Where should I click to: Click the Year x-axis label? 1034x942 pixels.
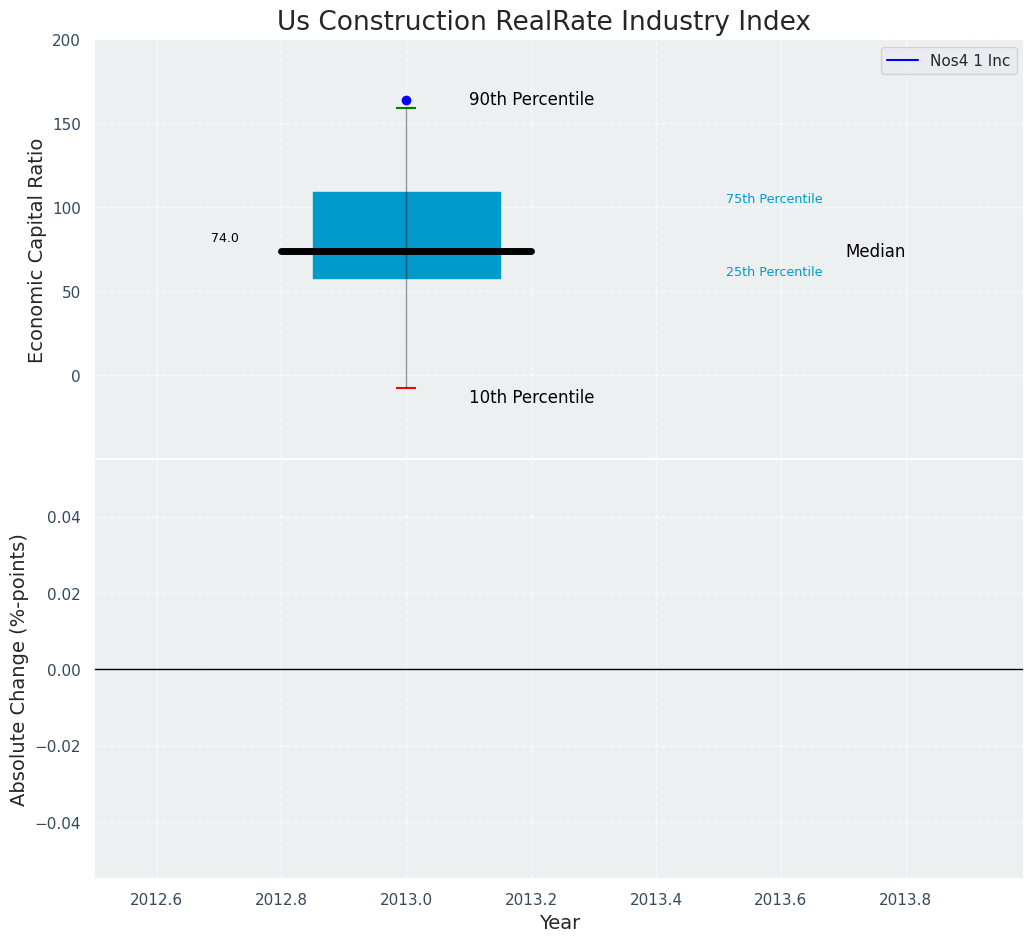point(559,922)
